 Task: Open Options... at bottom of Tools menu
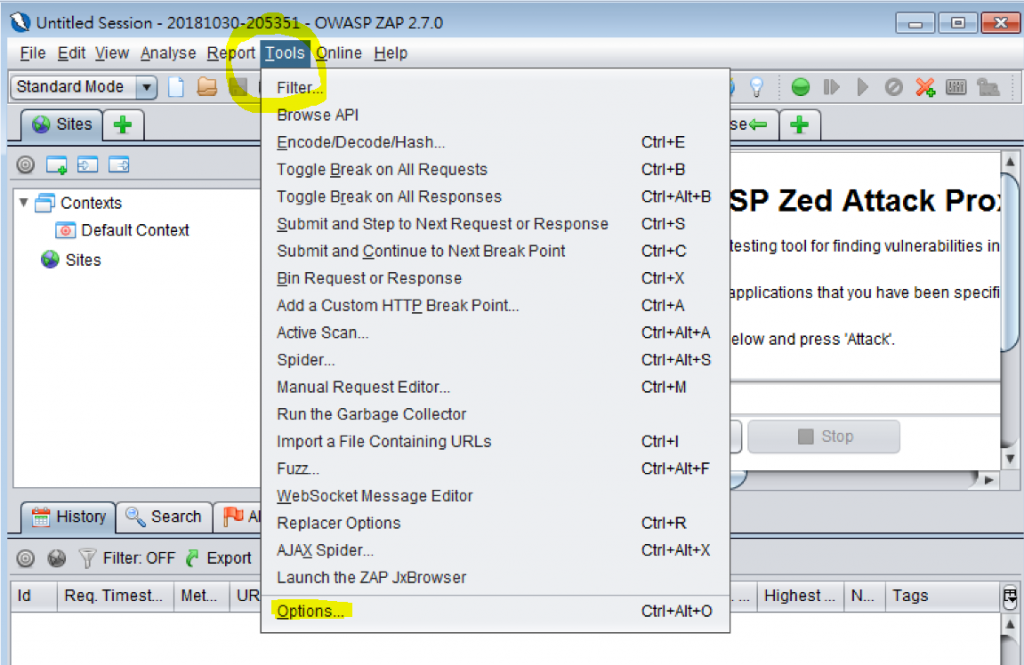pyautogui.click(x=495, y=611)
